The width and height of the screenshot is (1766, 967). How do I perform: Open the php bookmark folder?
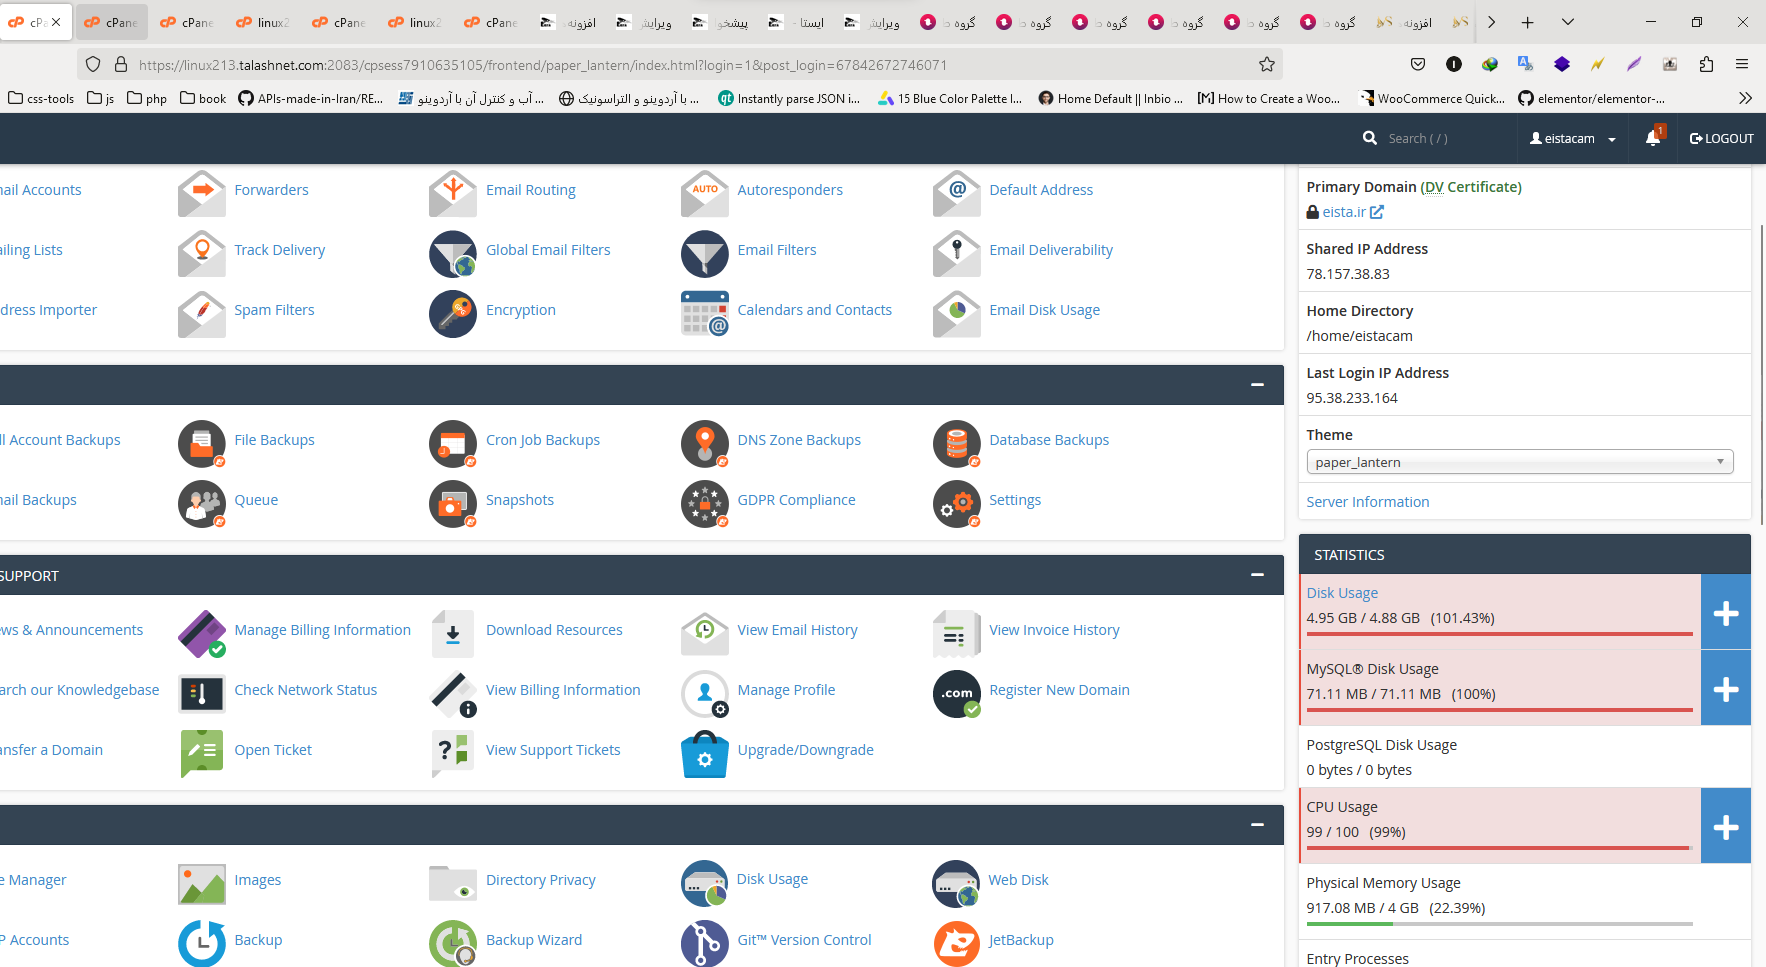click(147, 98)
